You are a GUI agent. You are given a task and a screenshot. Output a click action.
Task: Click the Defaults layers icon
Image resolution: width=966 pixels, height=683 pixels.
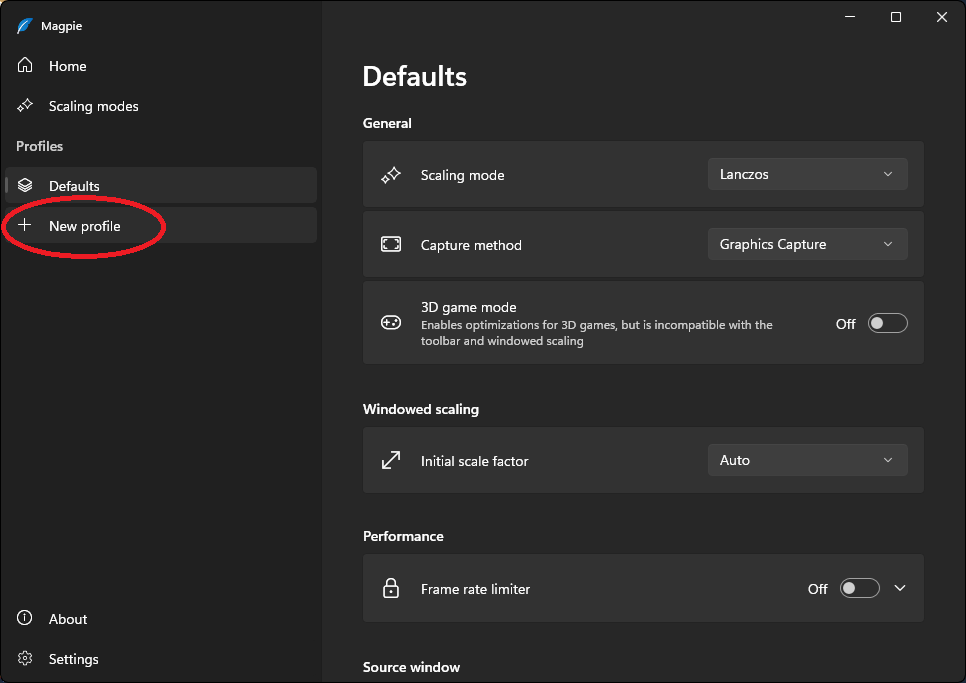26,186
